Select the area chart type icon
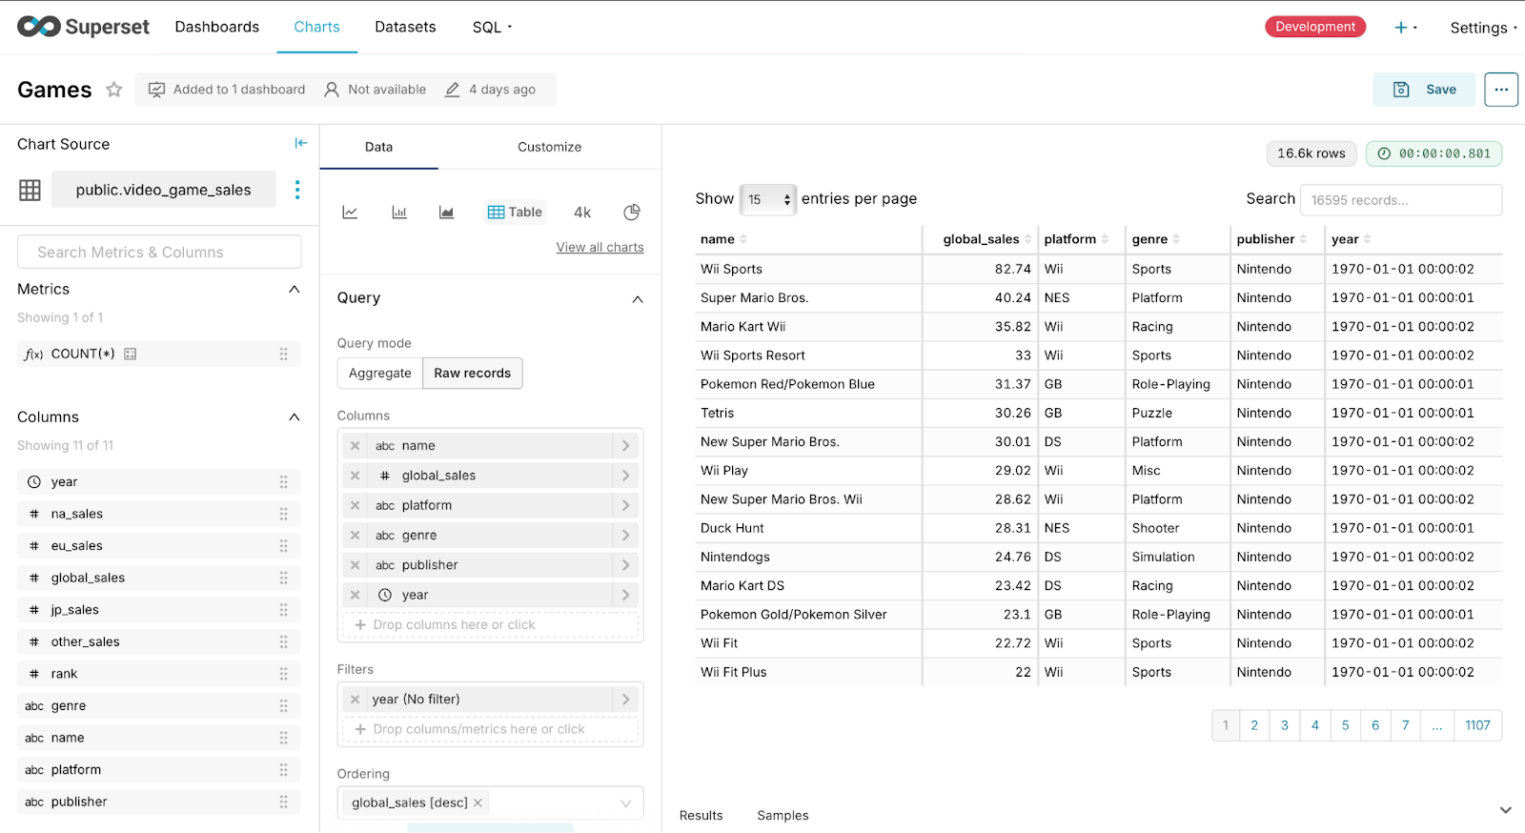This screenshot has height=833, width=1525. (446, 212)
